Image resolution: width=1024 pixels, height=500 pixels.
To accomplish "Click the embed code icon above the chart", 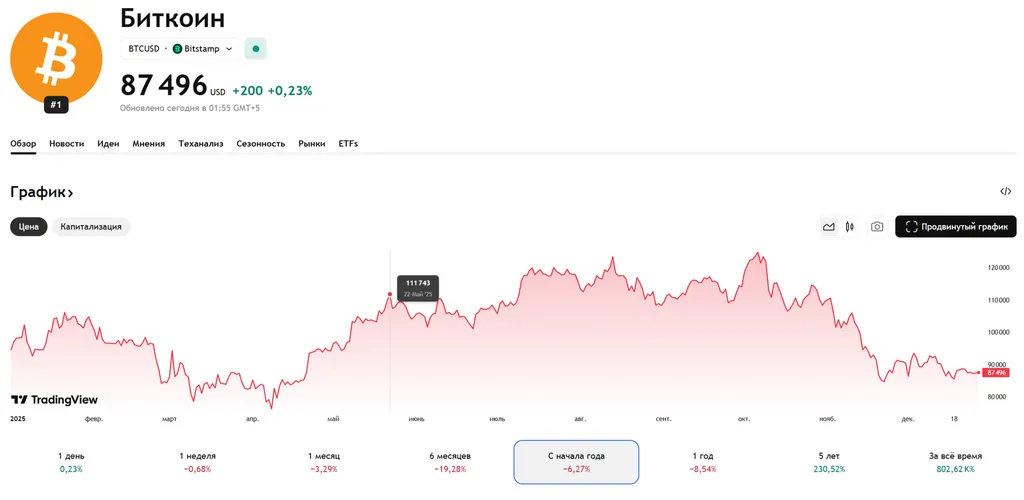I will 1005,192.
